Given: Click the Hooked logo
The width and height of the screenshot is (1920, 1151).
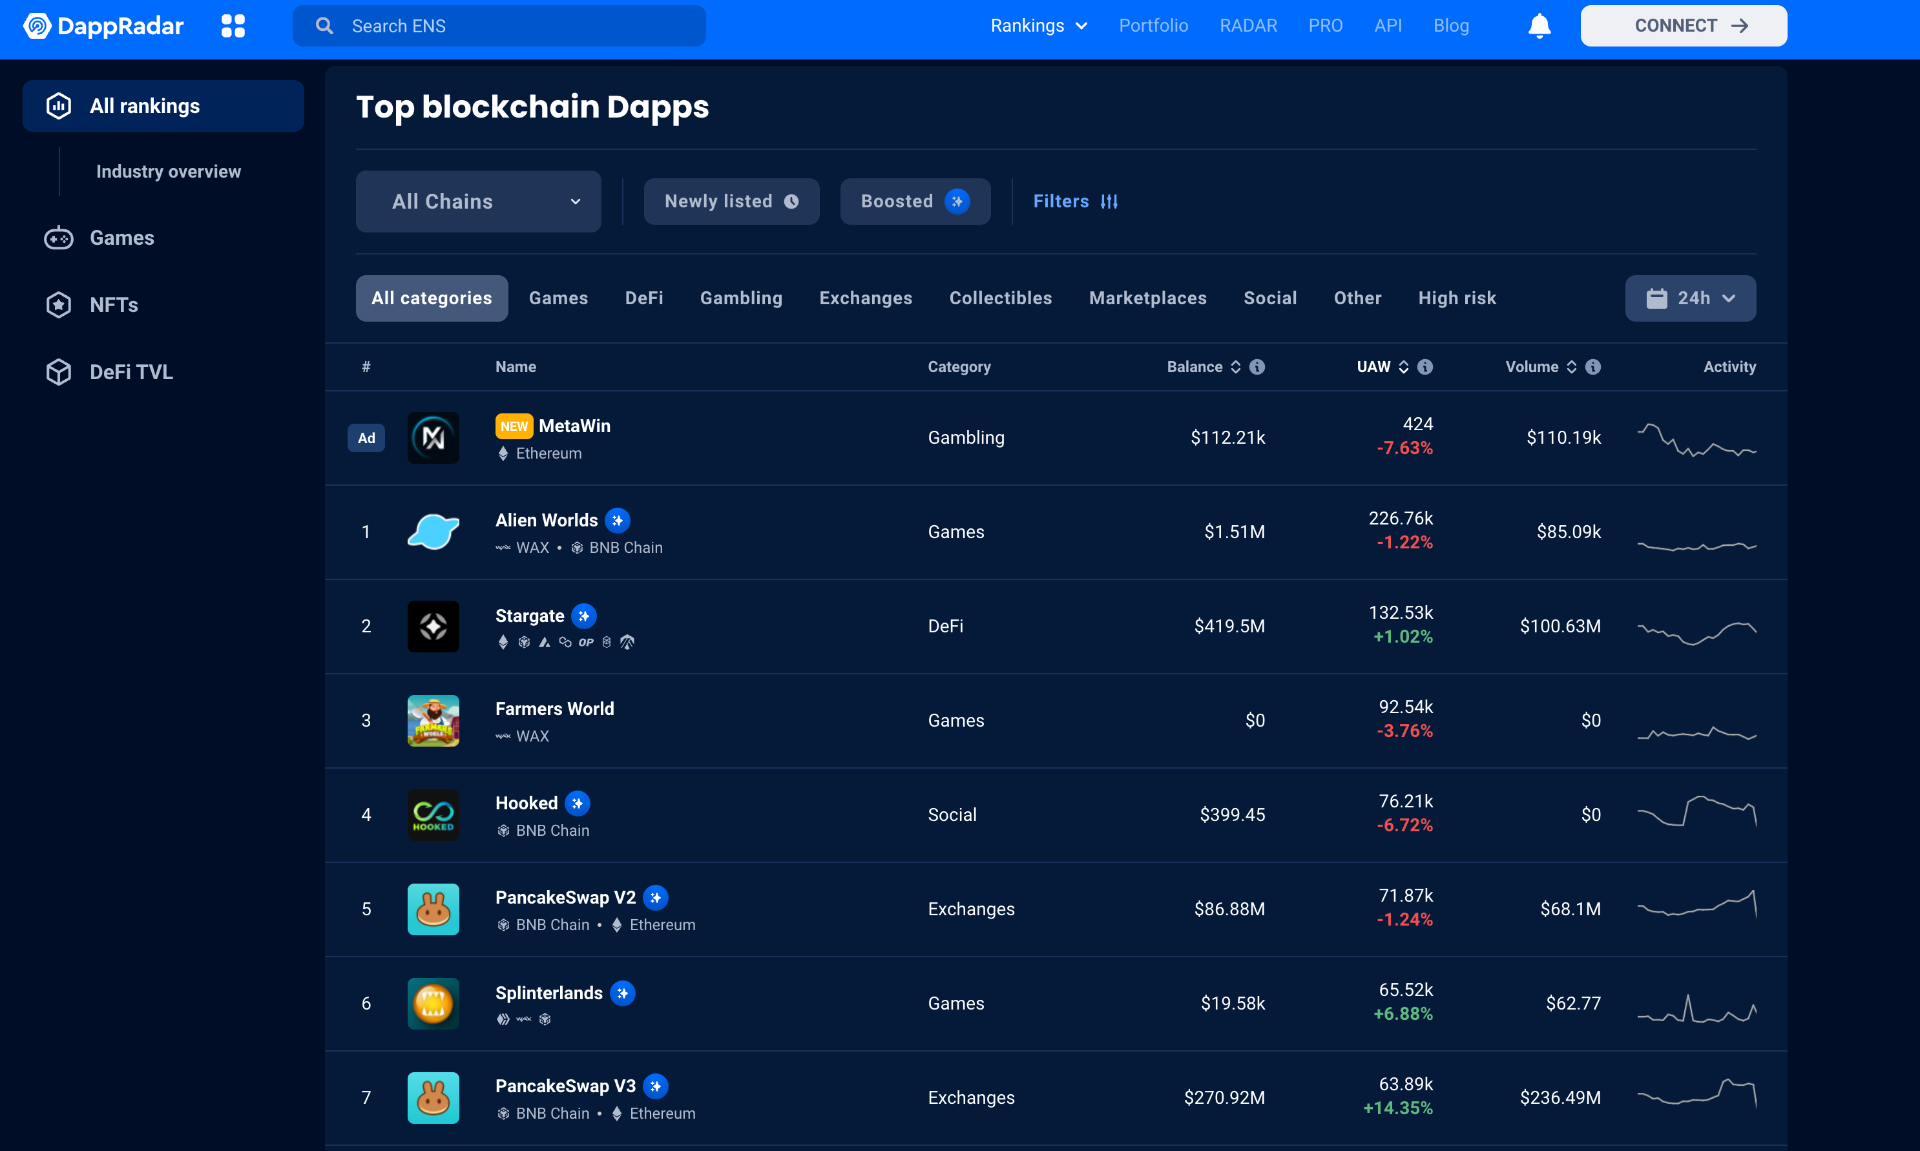Looking at the screenshot, I should click(433, 815).
